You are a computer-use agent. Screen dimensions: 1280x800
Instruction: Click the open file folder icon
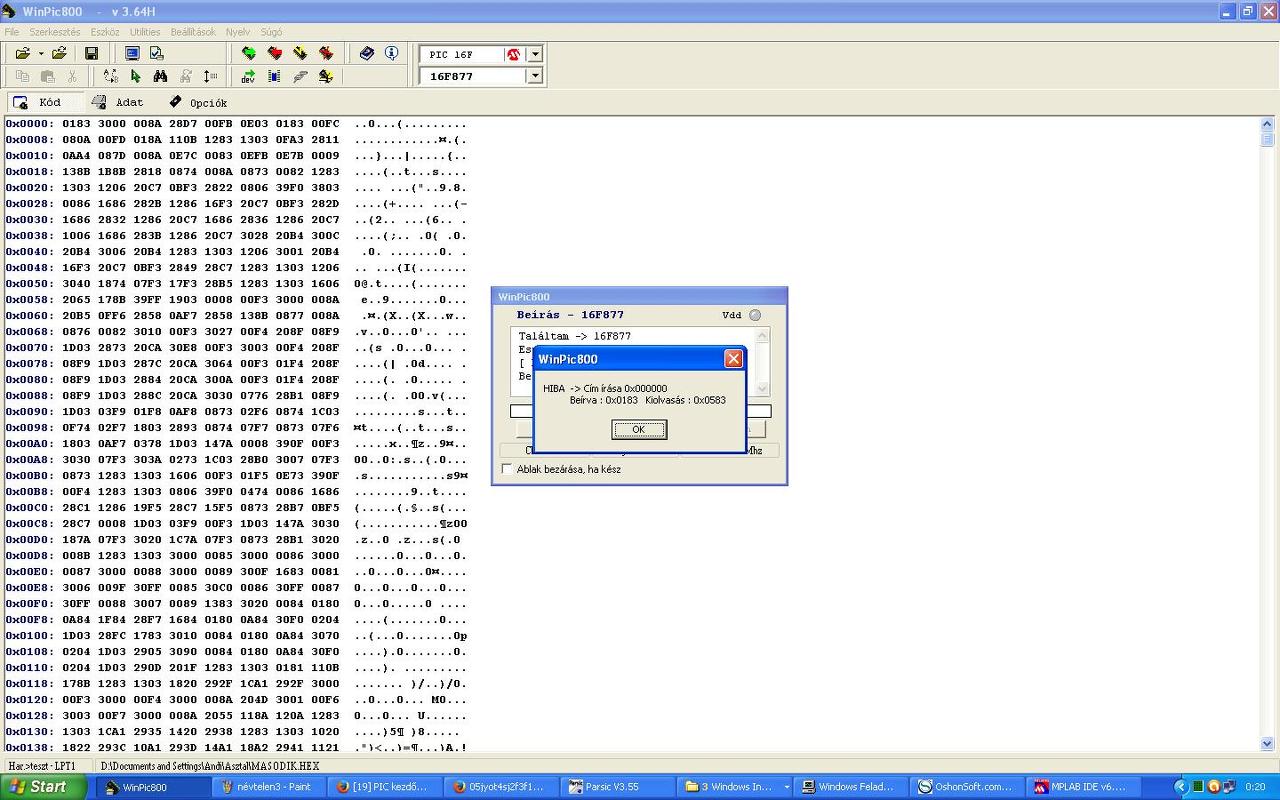coord(22,53)
